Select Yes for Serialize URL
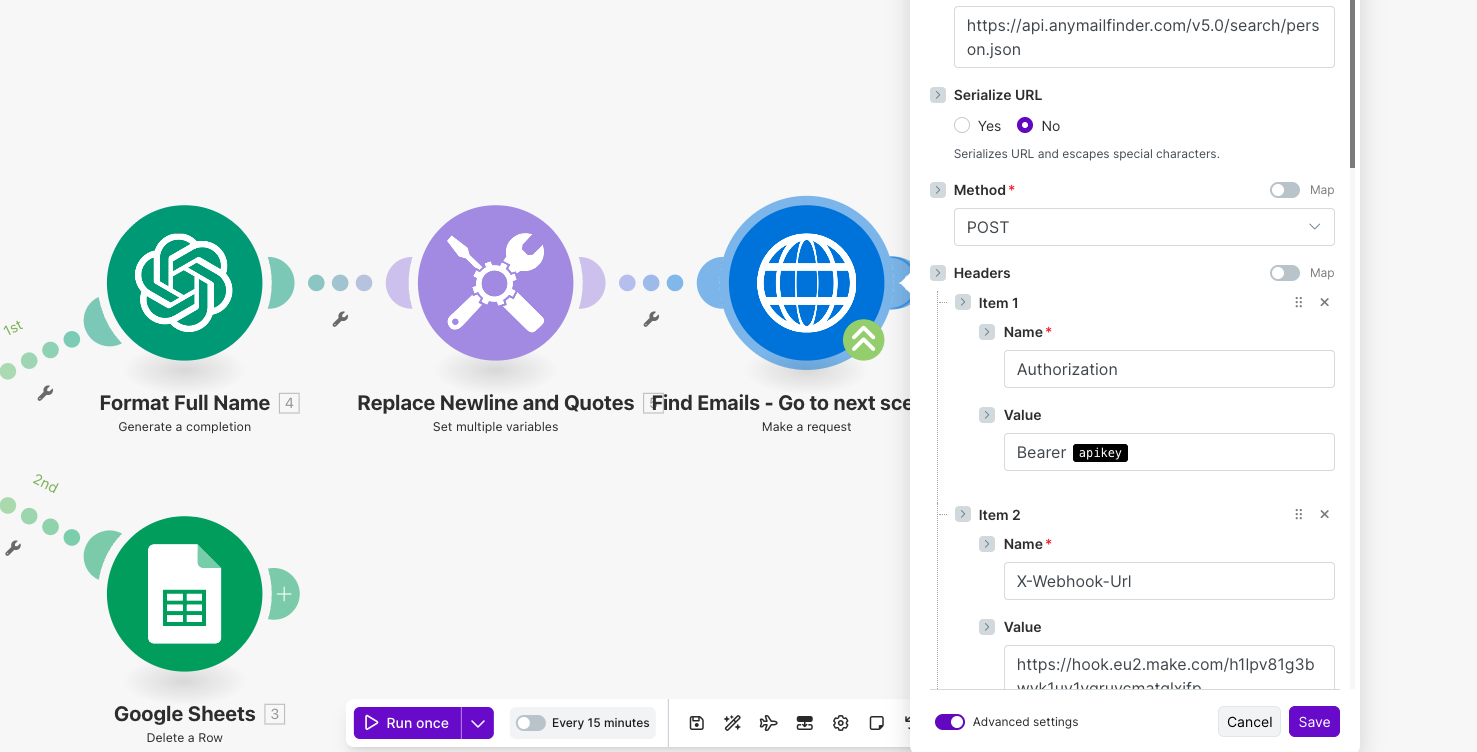 [x=962, y=126]
